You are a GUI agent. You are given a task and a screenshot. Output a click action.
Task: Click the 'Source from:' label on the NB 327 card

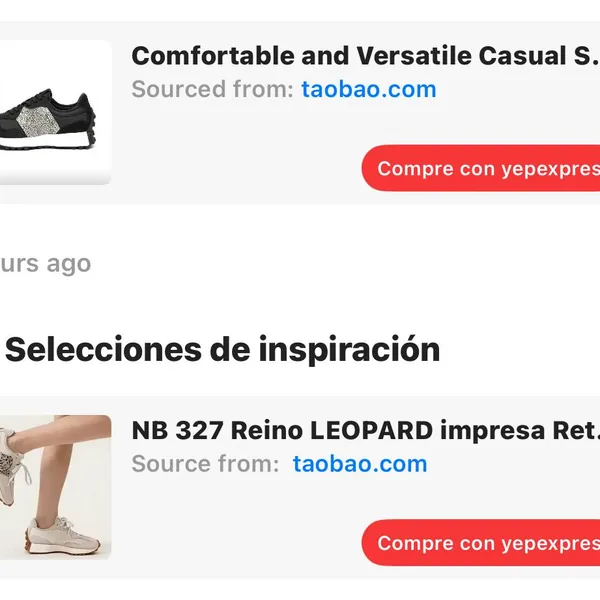[x=205, y=464]
